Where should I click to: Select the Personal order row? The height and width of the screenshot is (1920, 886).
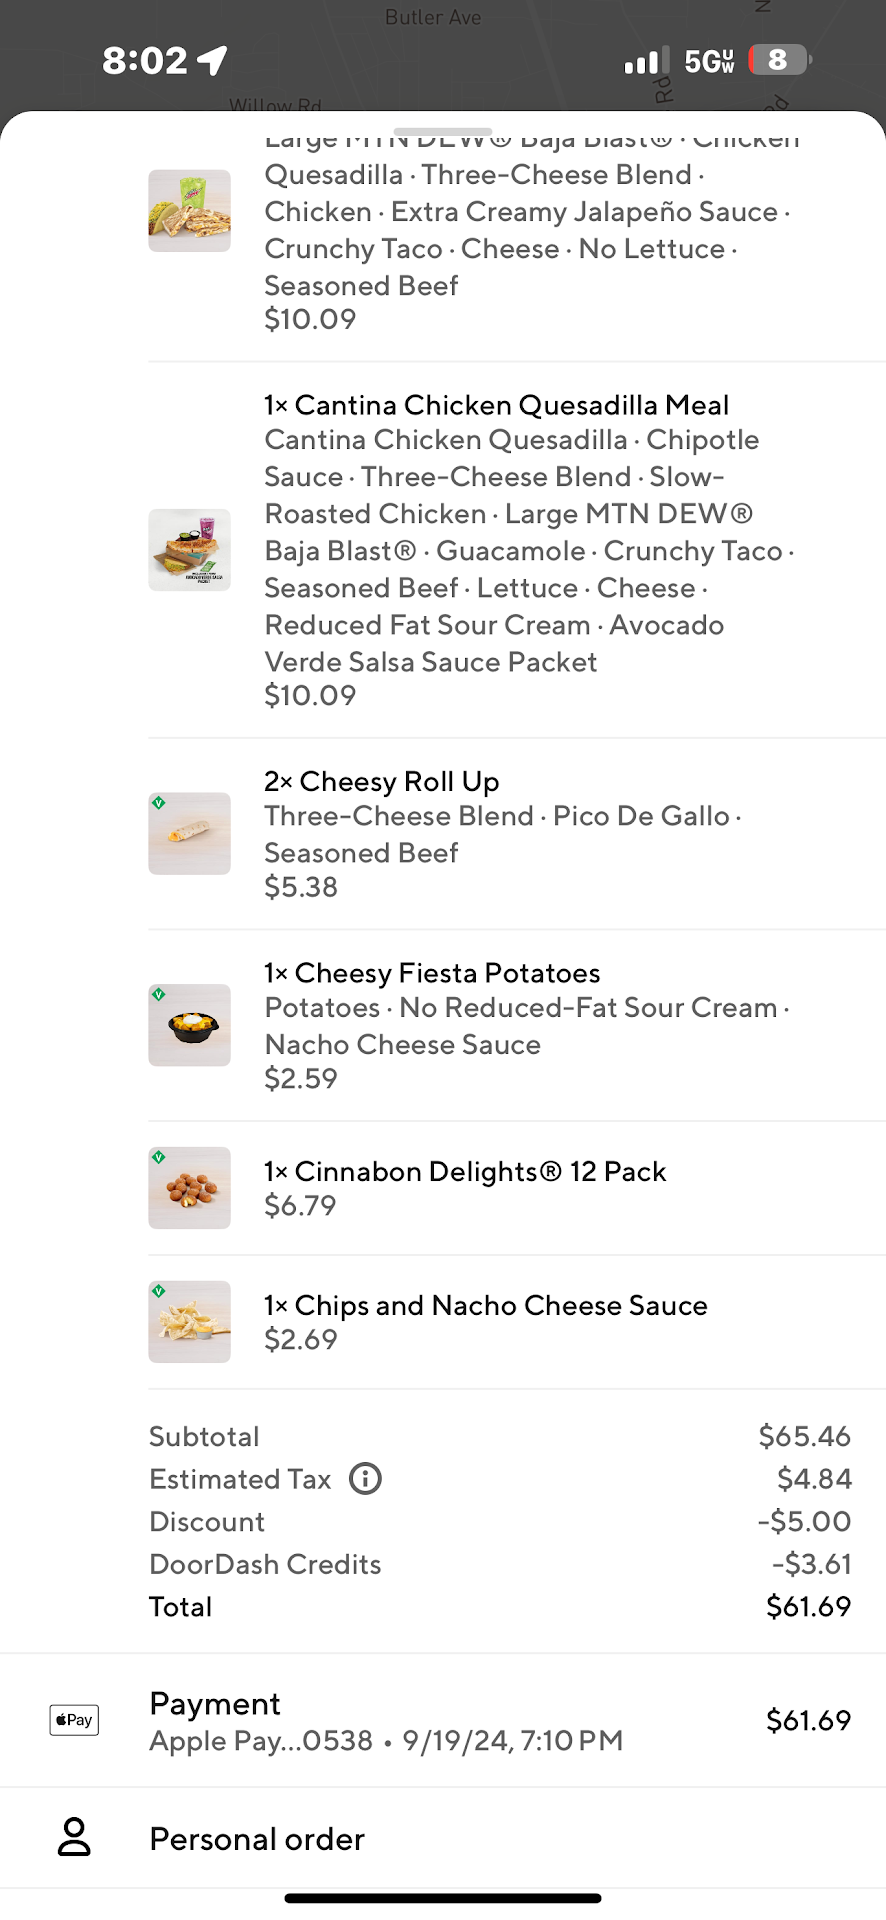click(443, 1838)
